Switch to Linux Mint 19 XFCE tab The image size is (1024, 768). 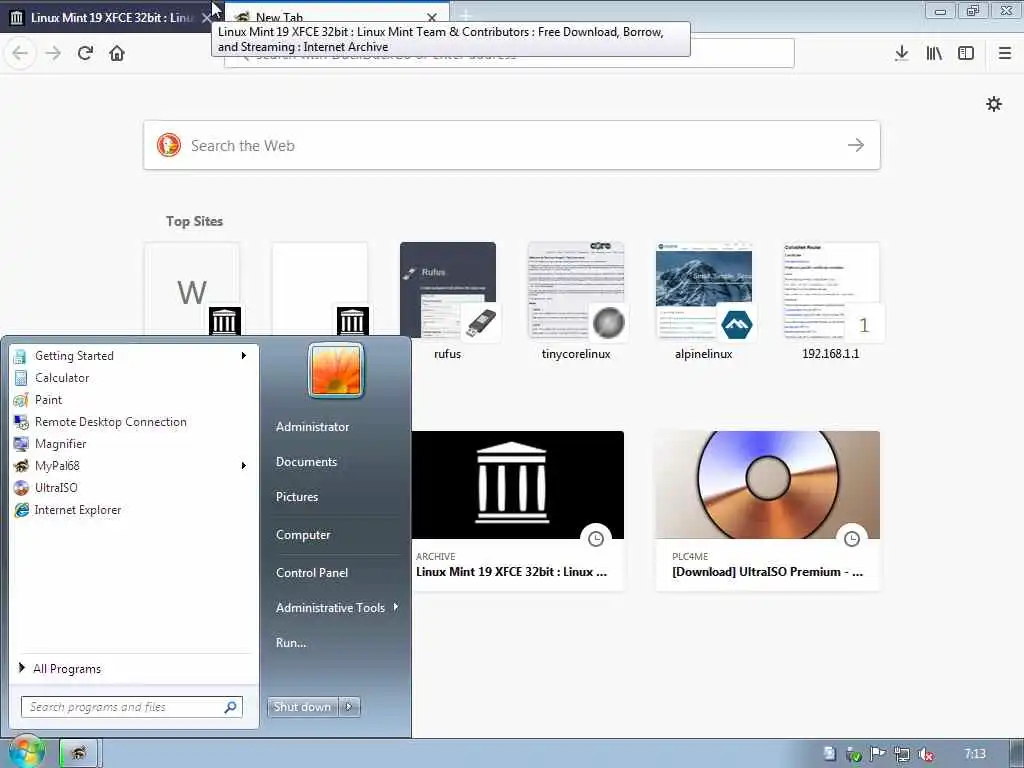[x=111, y=17]
